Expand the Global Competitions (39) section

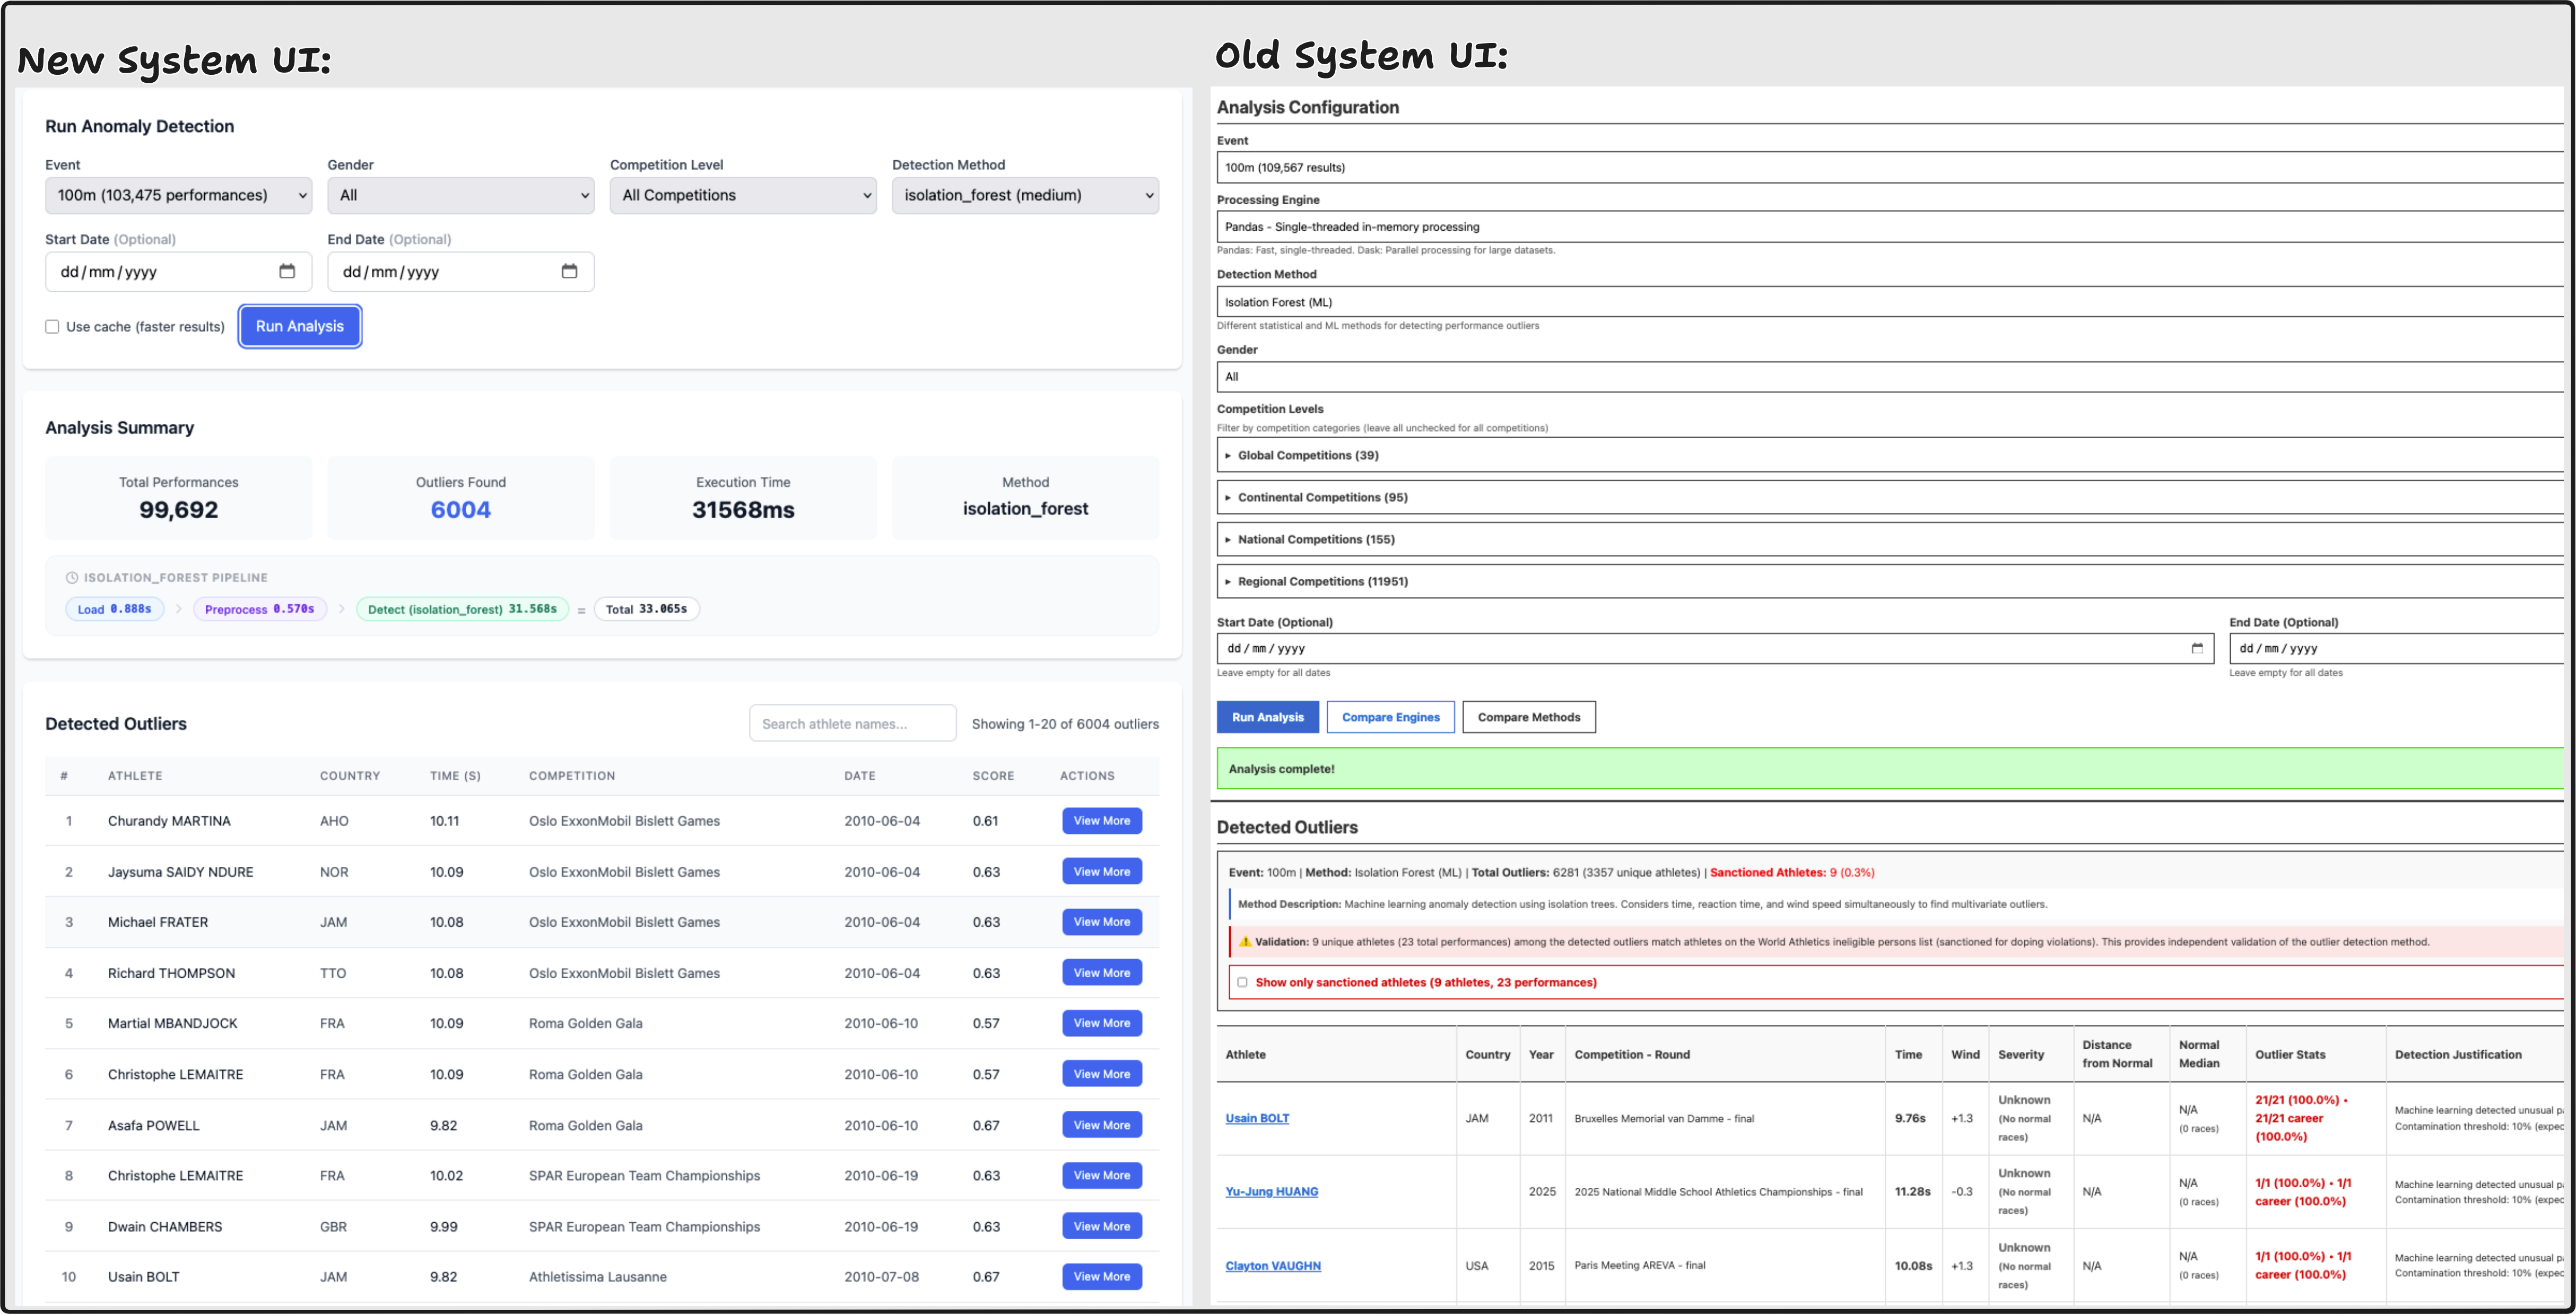[1890, 455]
